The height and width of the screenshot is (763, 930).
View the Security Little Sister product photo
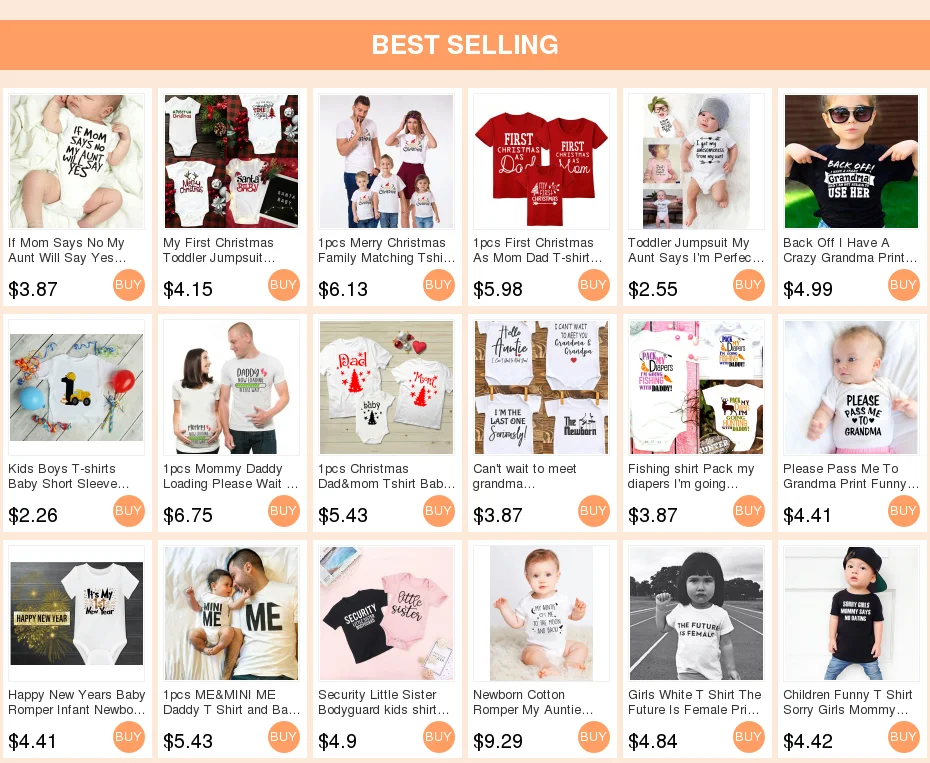[x=386, y=613]
